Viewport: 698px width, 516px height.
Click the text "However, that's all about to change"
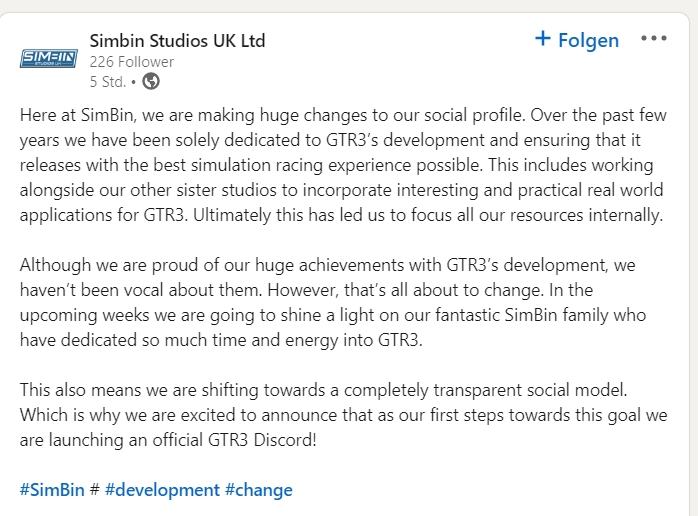[406, 290]
